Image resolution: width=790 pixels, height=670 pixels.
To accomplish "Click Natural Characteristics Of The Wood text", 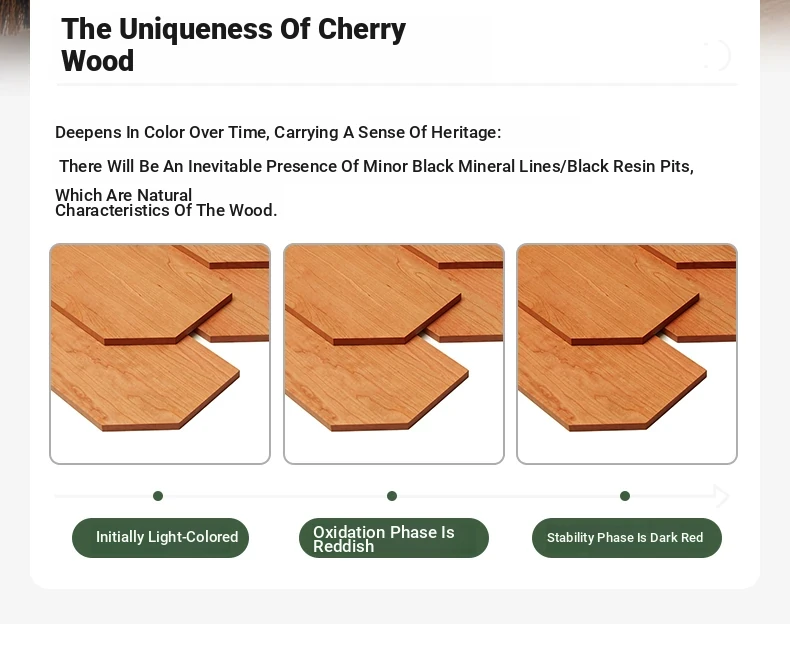I will coord(166,203).
